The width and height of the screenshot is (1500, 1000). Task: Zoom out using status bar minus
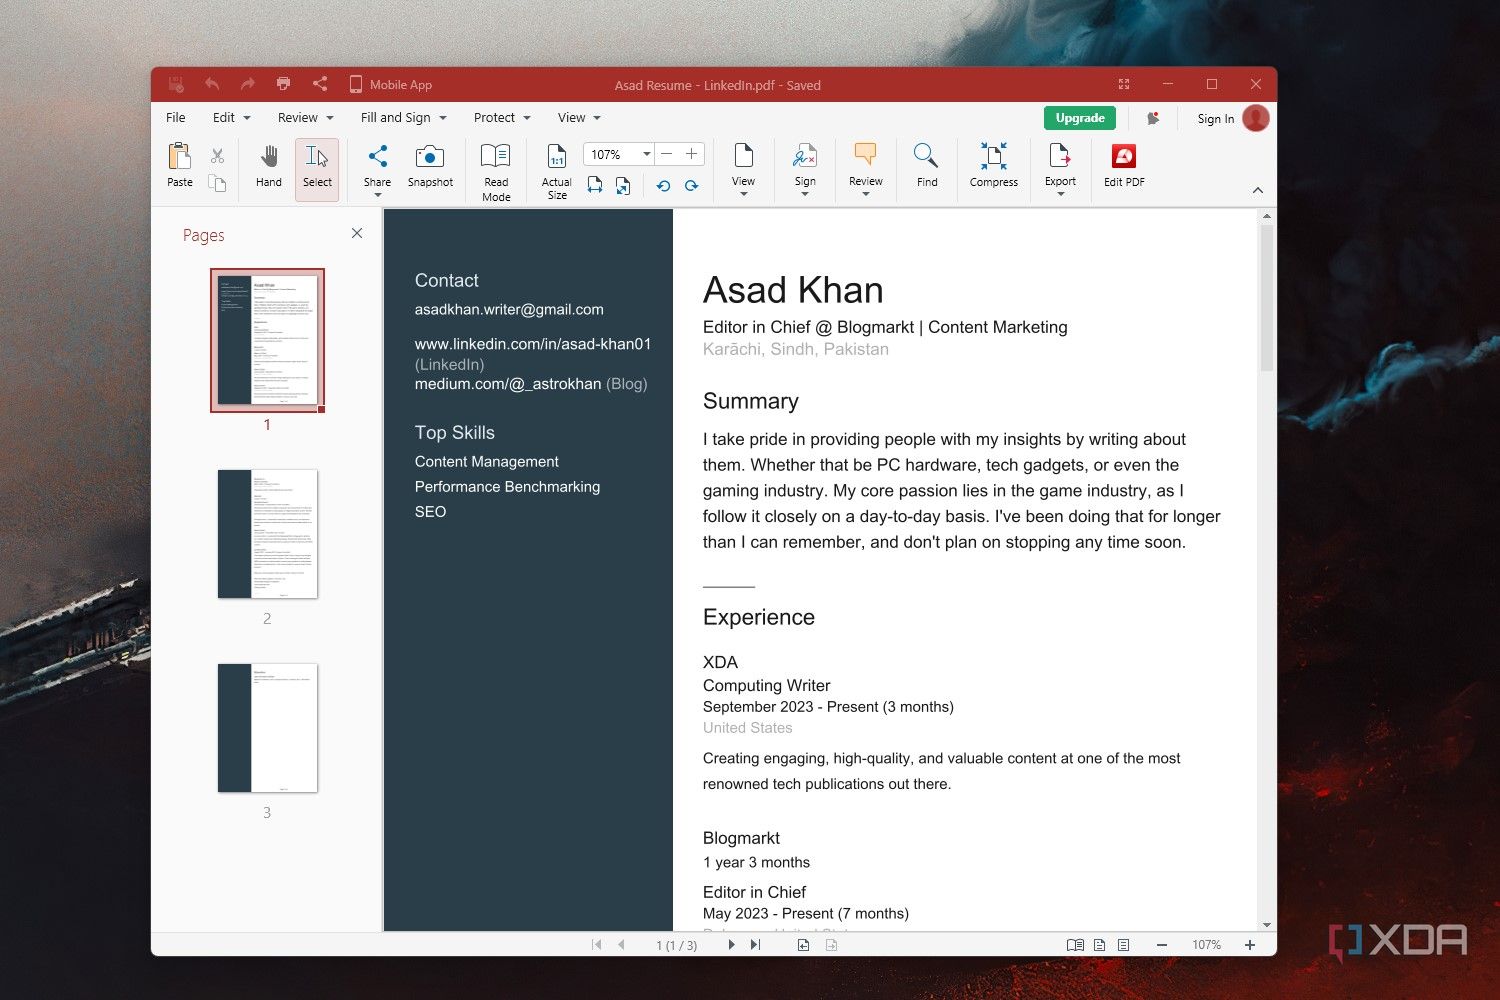1161,945
